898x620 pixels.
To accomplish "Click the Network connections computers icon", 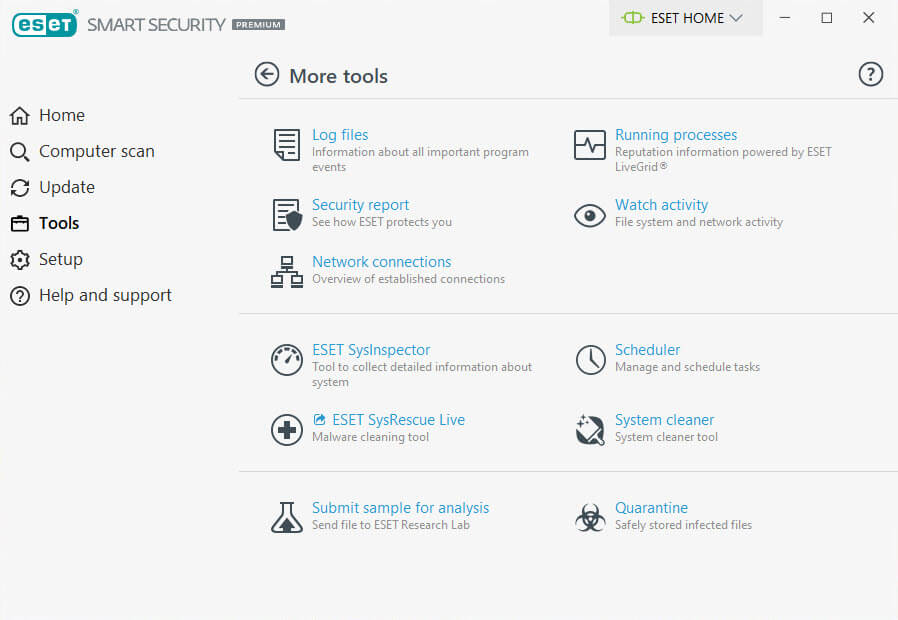I will tap(287, 272).
